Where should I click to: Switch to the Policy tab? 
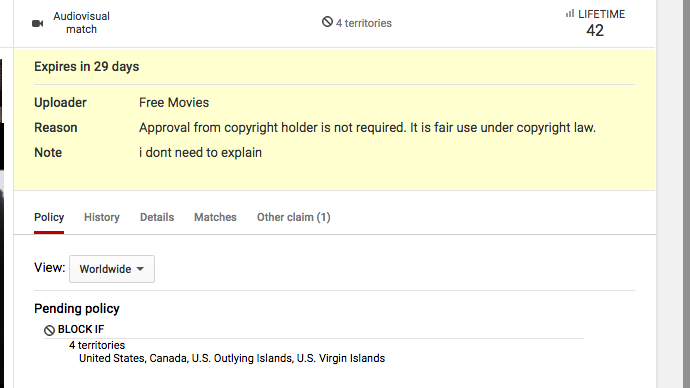(49, 217)
